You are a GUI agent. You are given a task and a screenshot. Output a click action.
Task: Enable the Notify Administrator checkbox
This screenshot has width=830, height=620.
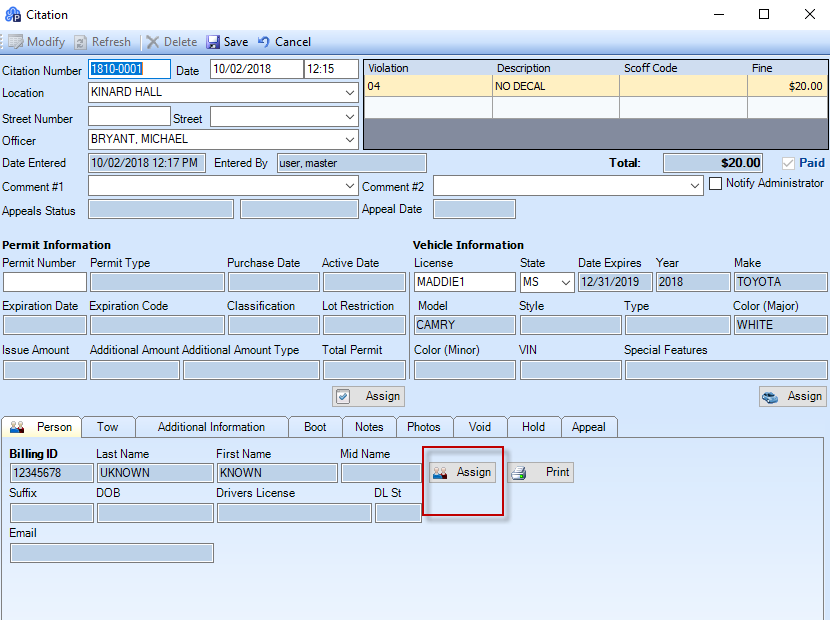pyautogui.click(x=716, y=183)
